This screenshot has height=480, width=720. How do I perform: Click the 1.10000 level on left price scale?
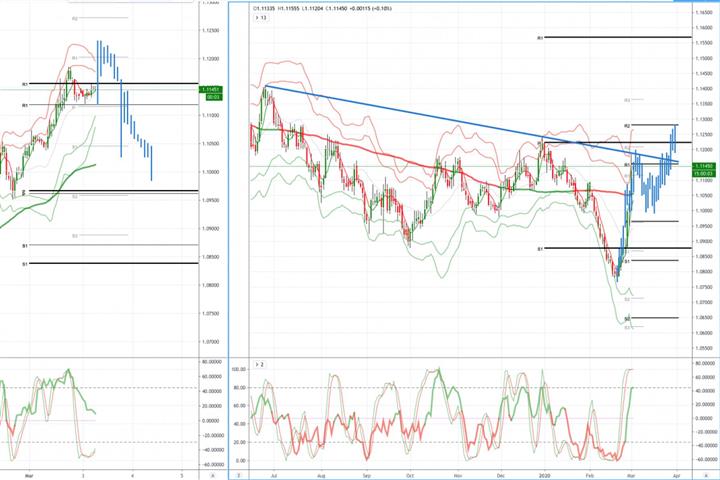pos(211,172)
